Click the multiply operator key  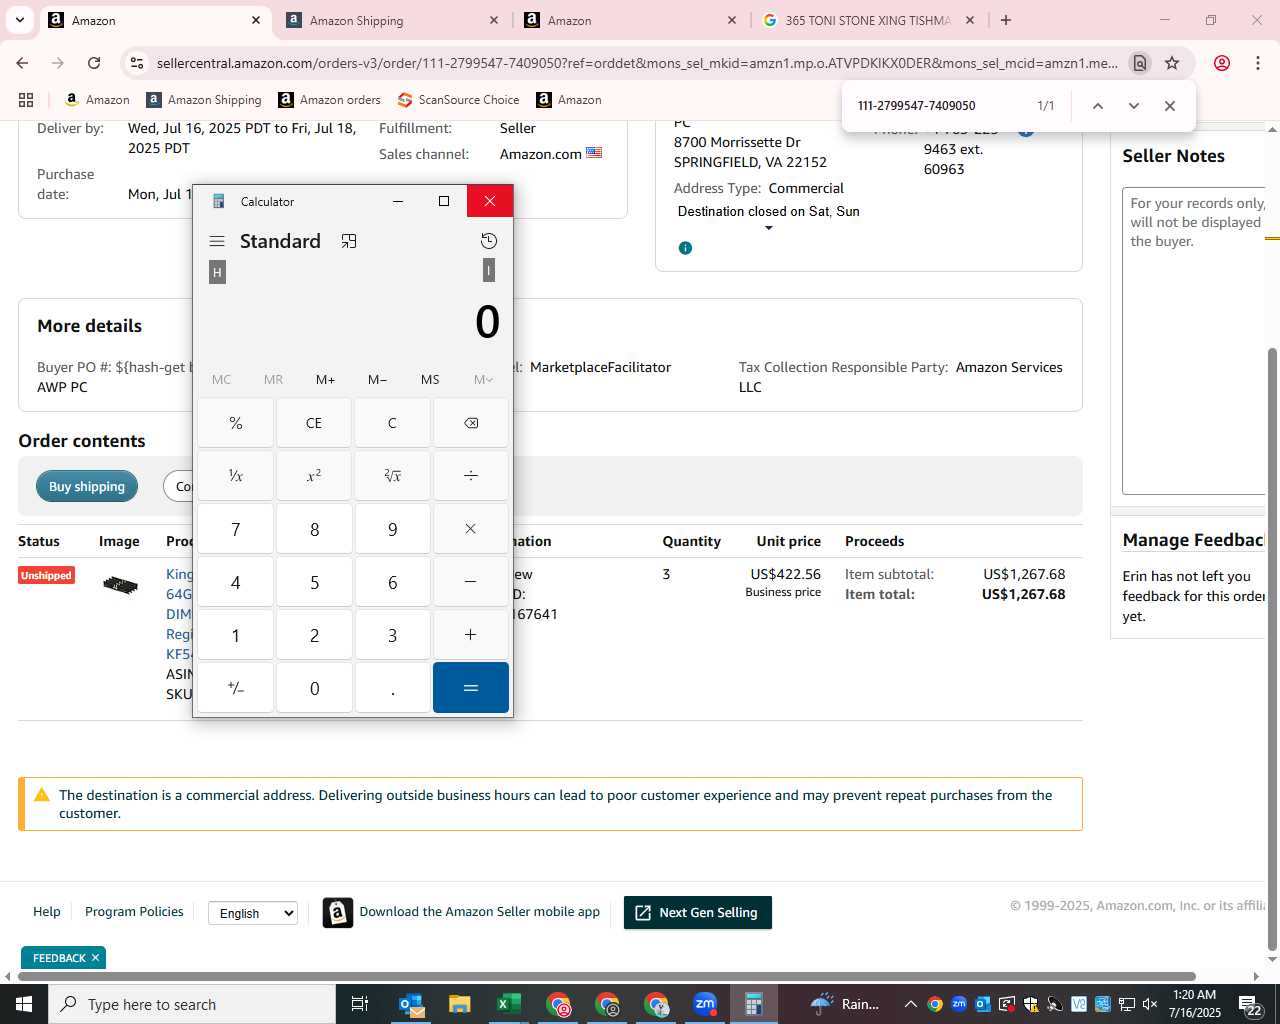click(x=471, y=529)
